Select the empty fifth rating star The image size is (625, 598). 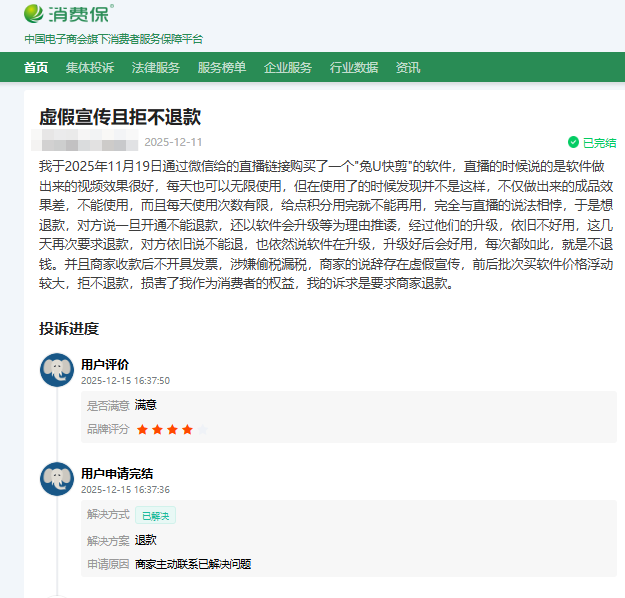tap(202, 430)
